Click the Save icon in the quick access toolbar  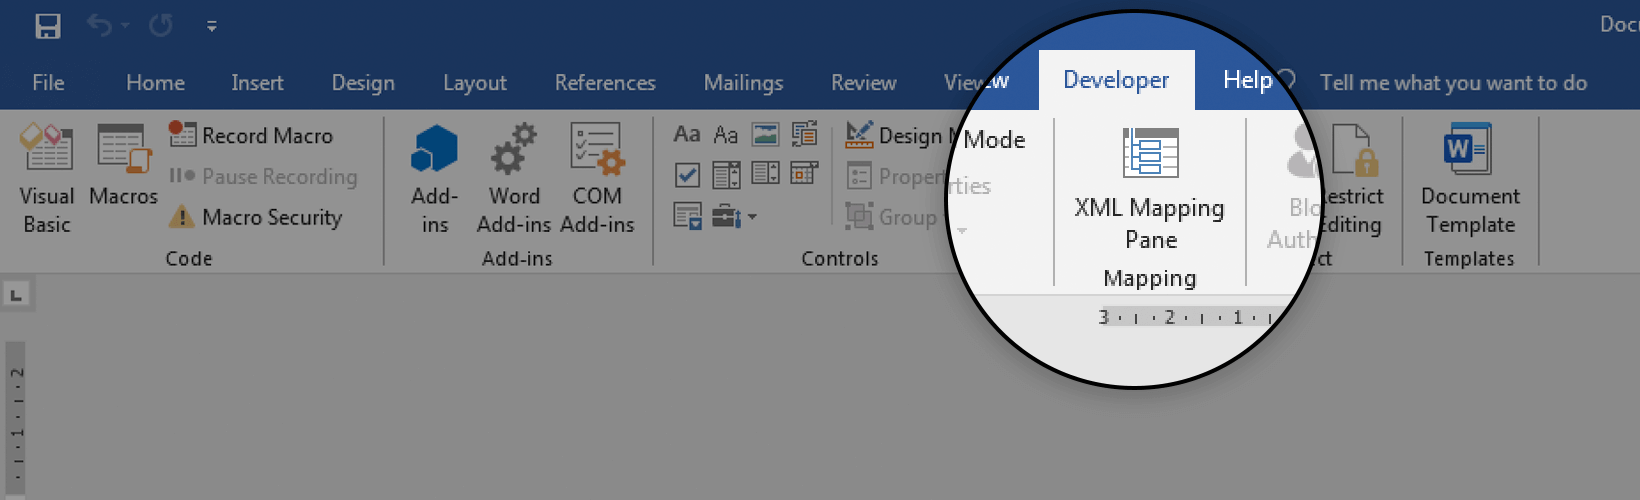48,26
